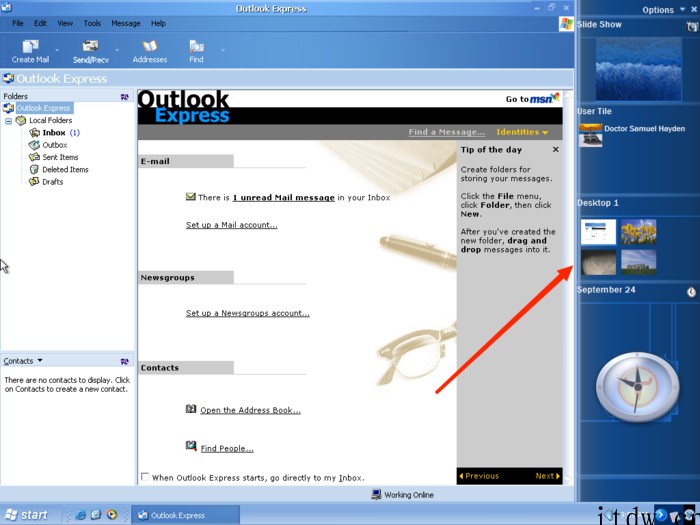
Task: Open the Addresses book icon
Action: point(150,47)
